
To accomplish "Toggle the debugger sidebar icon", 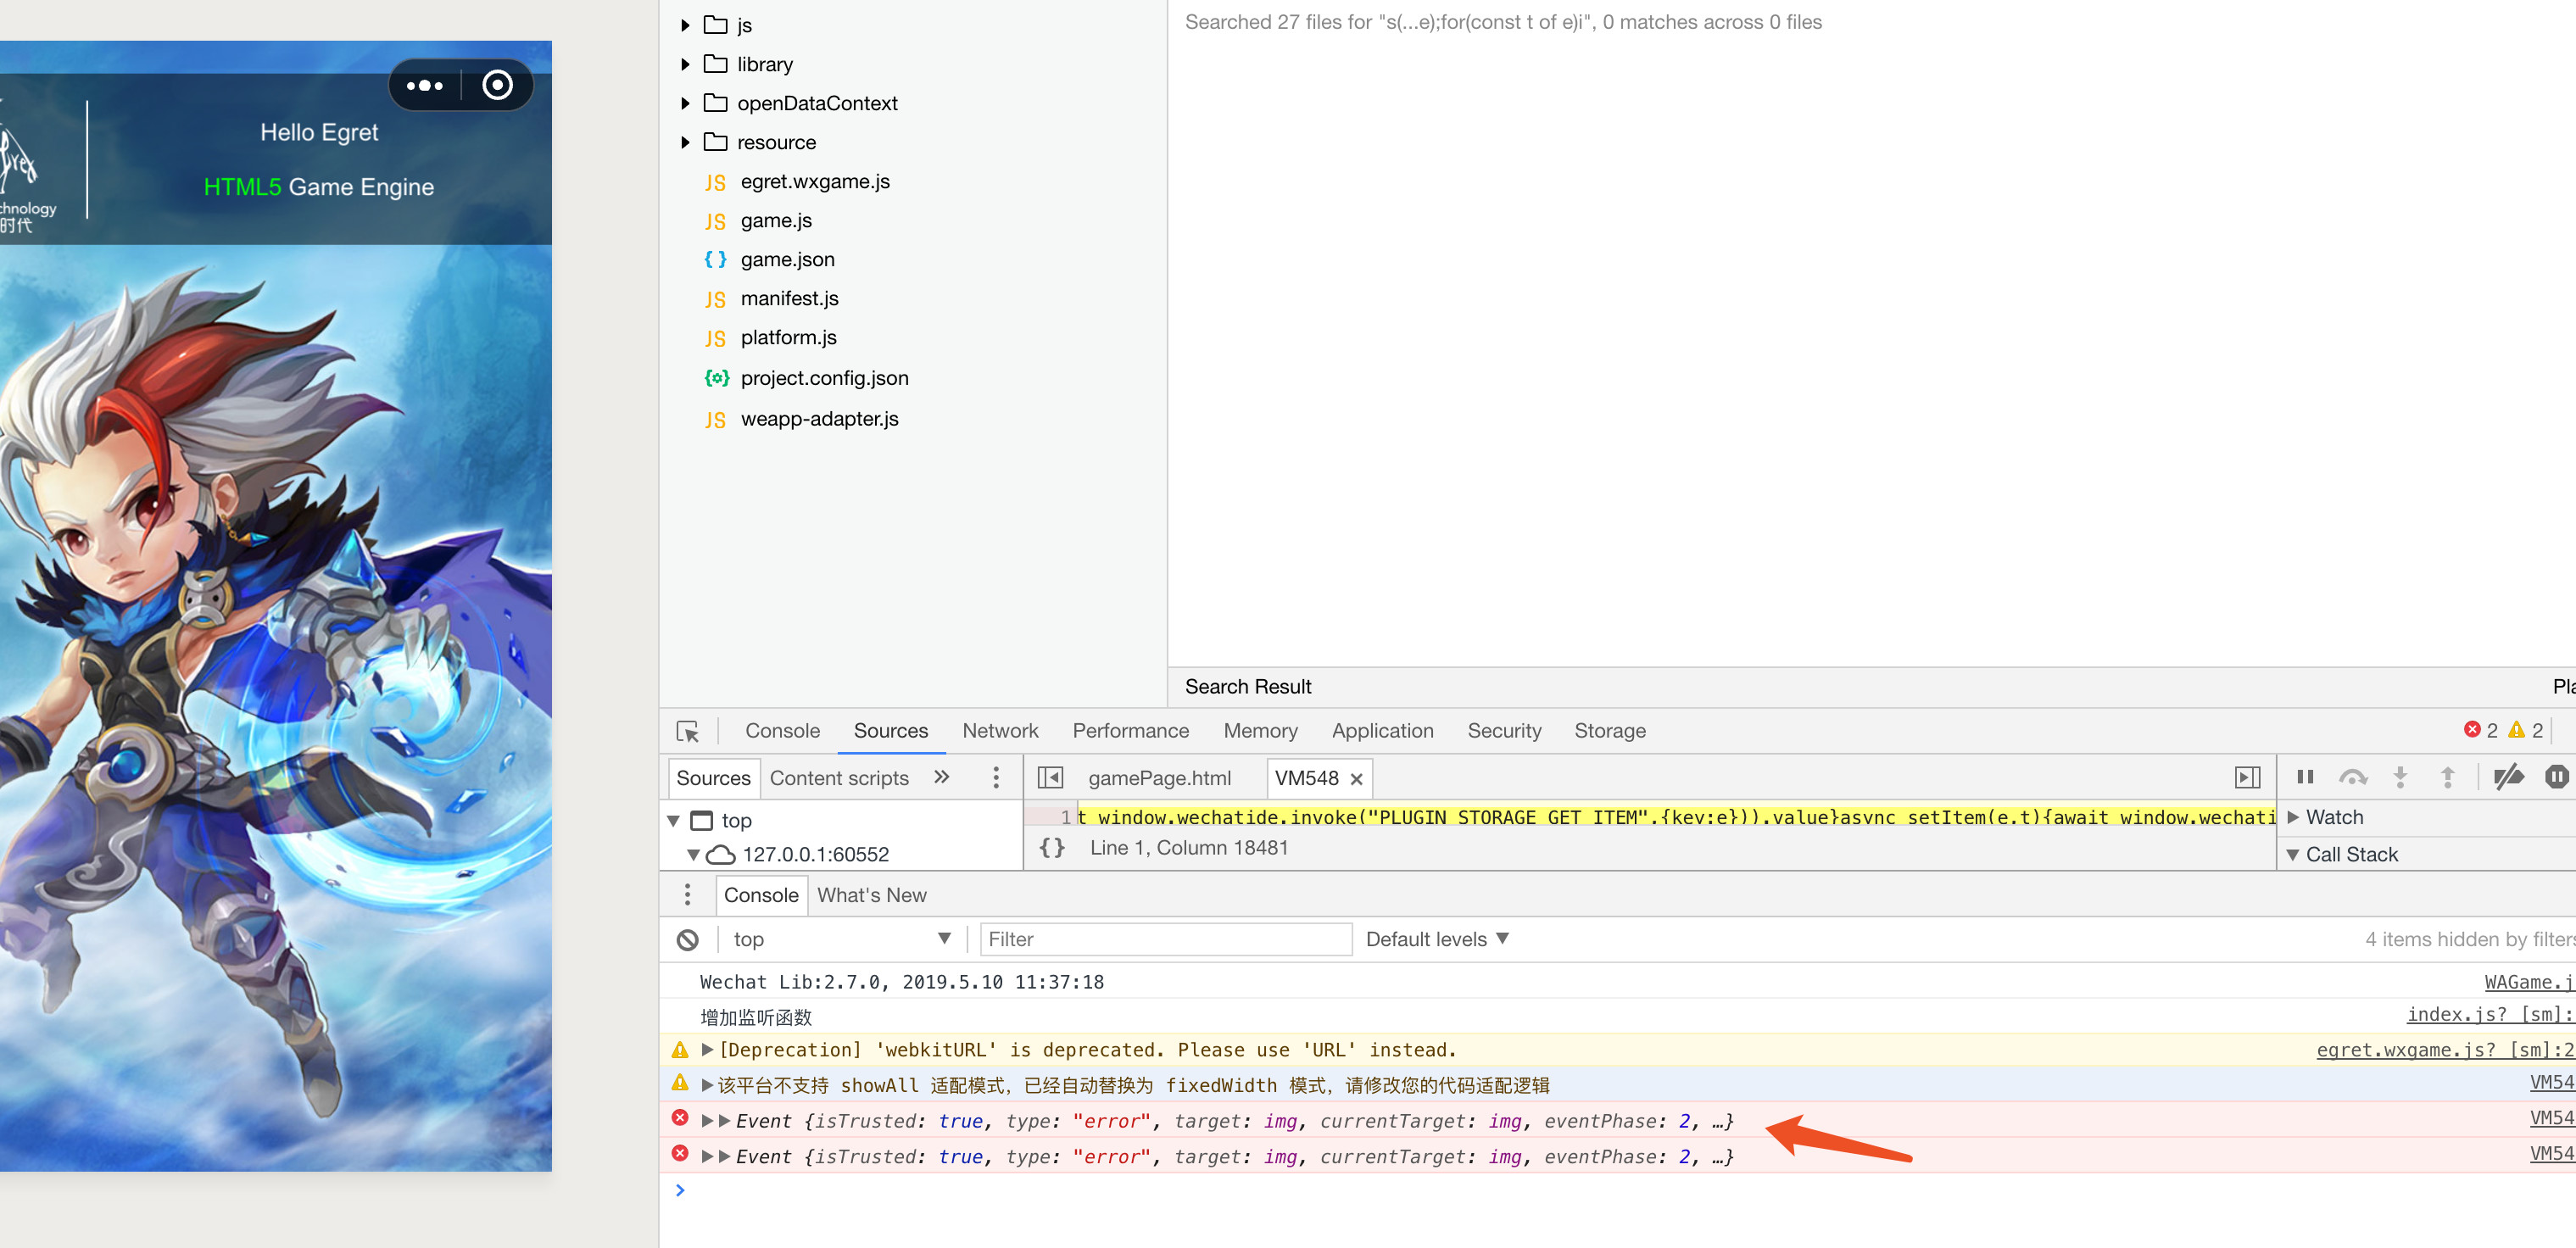I will click(2247, 778).
